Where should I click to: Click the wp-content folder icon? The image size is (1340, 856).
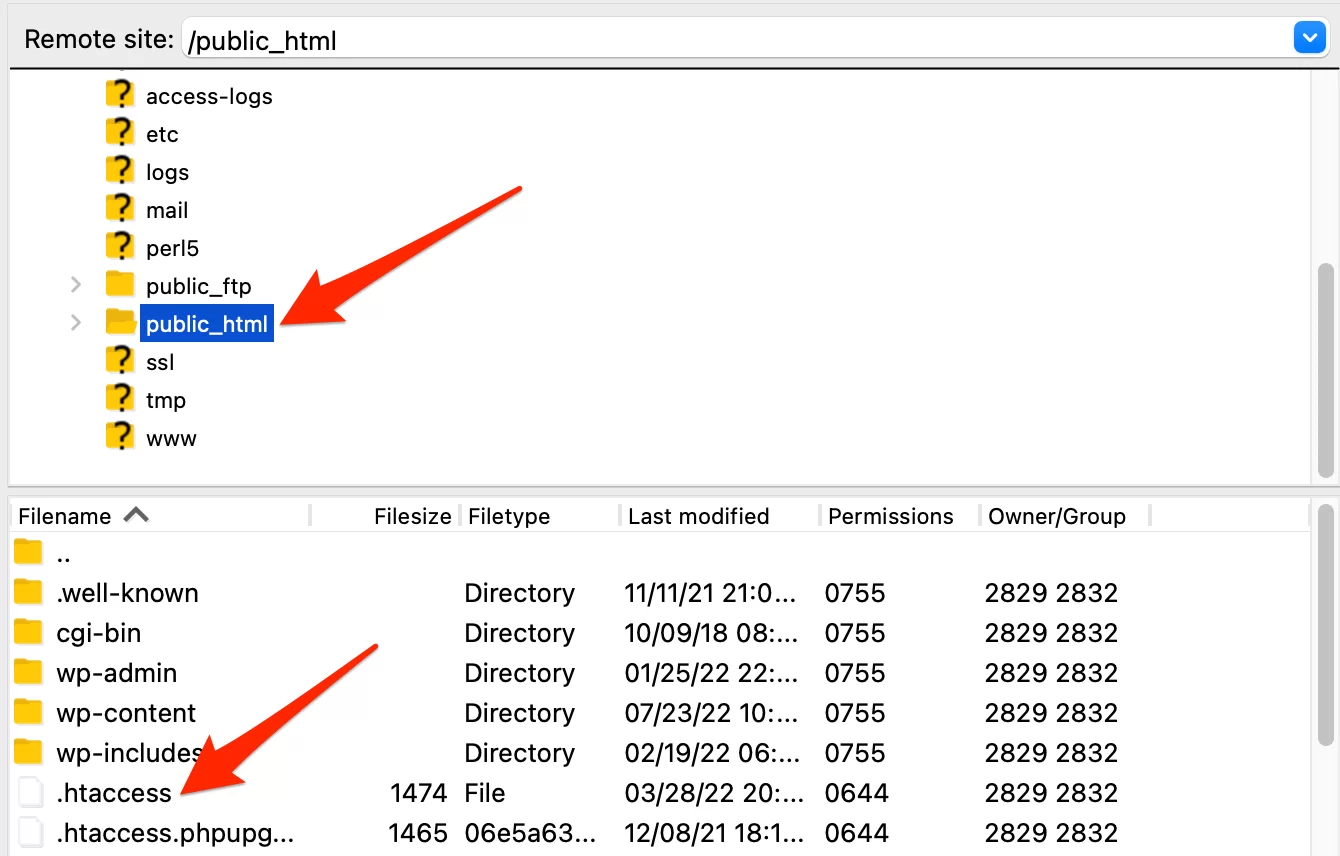[x=29, y=712]
